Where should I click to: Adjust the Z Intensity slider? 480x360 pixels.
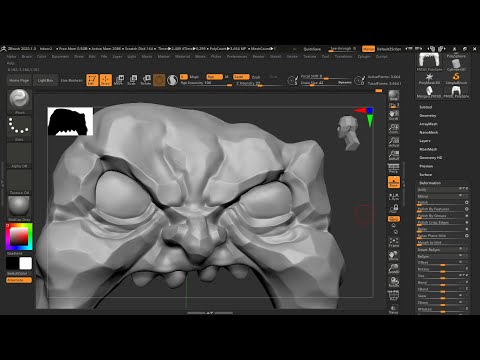(x=259, y=83)
